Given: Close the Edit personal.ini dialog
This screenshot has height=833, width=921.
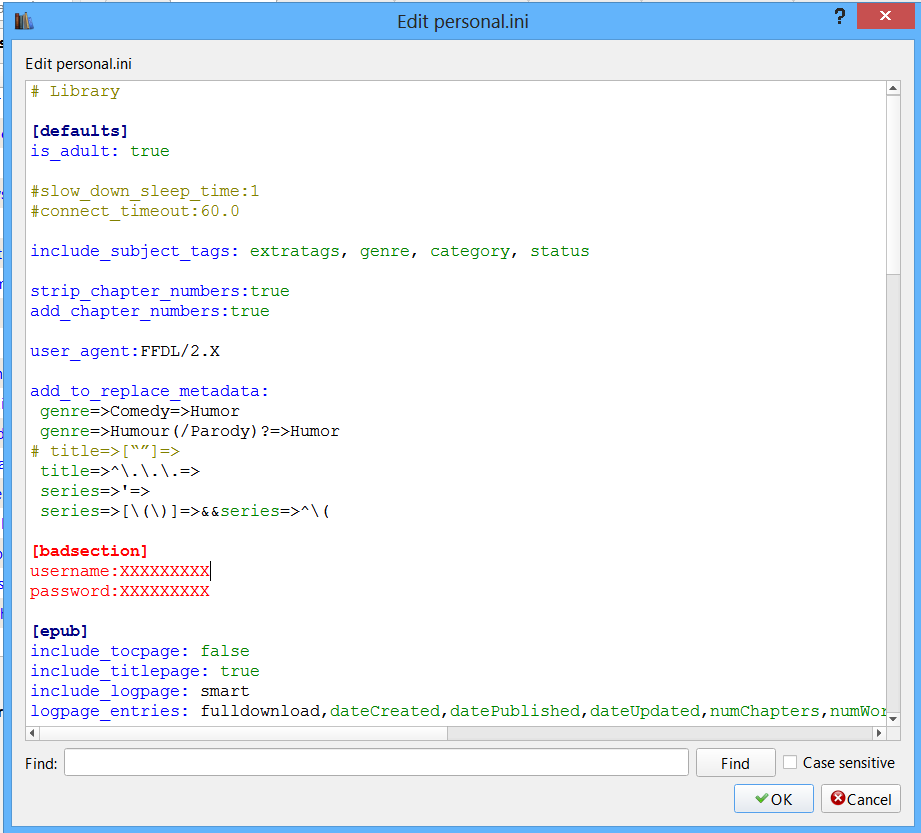Looking at the screenshot, I should (885, 16).
